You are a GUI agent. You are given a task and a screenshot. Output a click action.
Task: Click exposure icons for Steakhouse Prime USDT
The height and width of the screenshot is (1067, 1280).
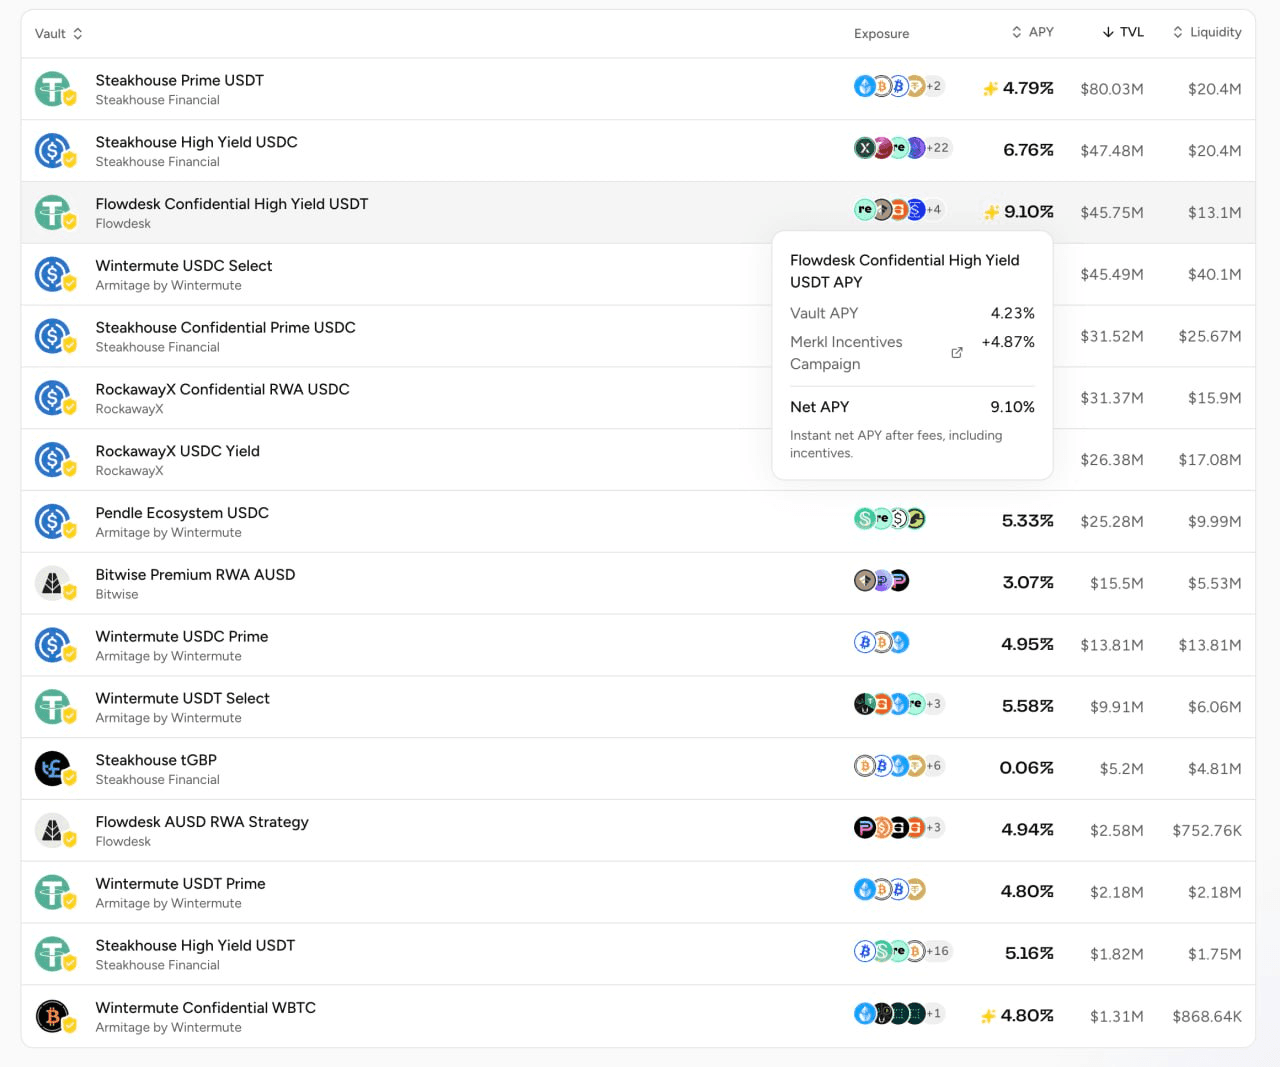coord(898,86)
